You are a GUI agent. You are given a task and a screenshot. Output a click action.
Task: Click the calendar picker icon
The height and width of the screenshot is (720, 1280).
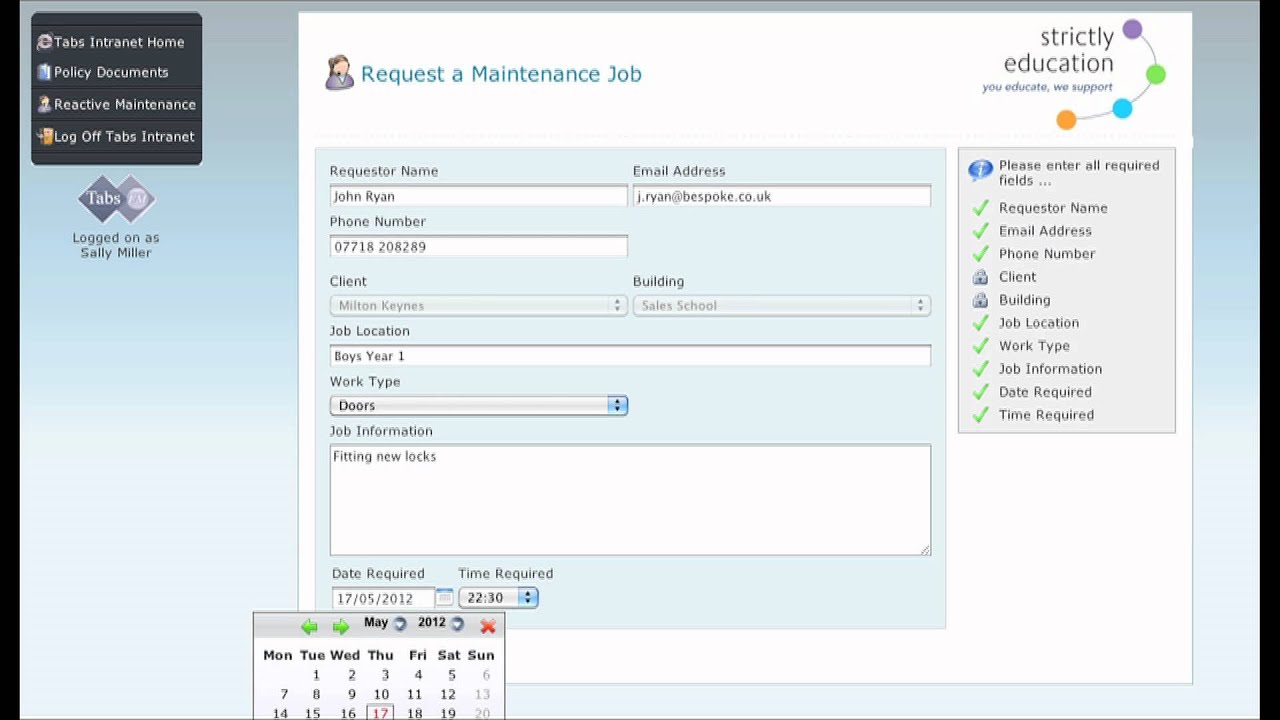point(445,597)
